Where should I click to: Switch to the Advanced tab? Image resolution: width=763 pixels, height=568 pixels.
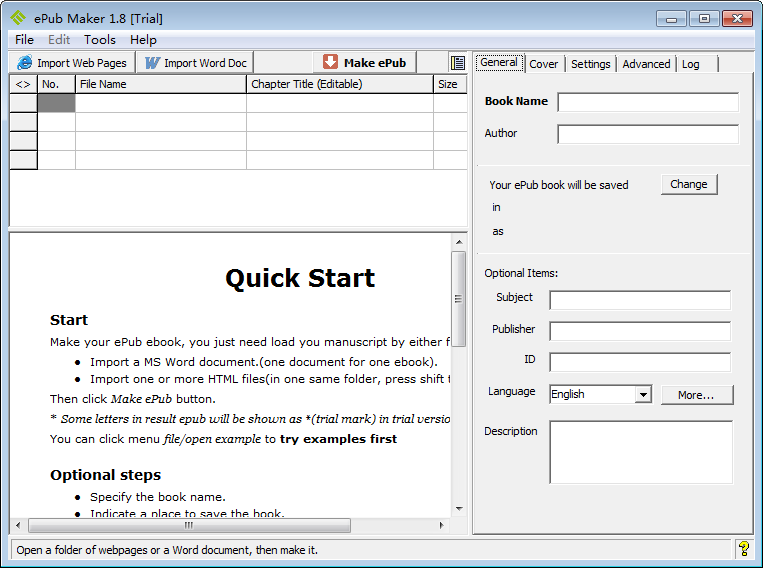pyautogui.click(x=646, y=64)
